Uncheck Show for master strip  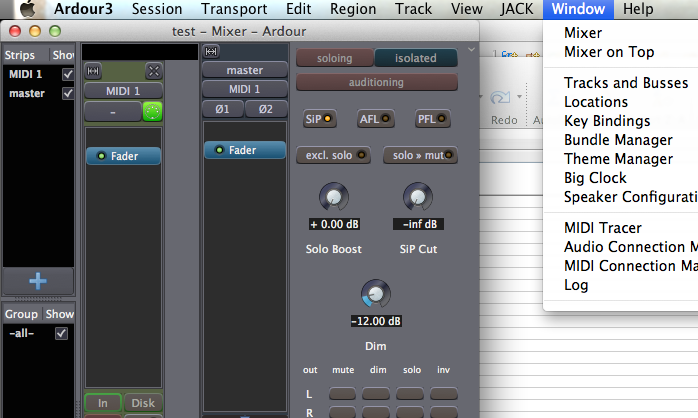click(x=66, y=94)
